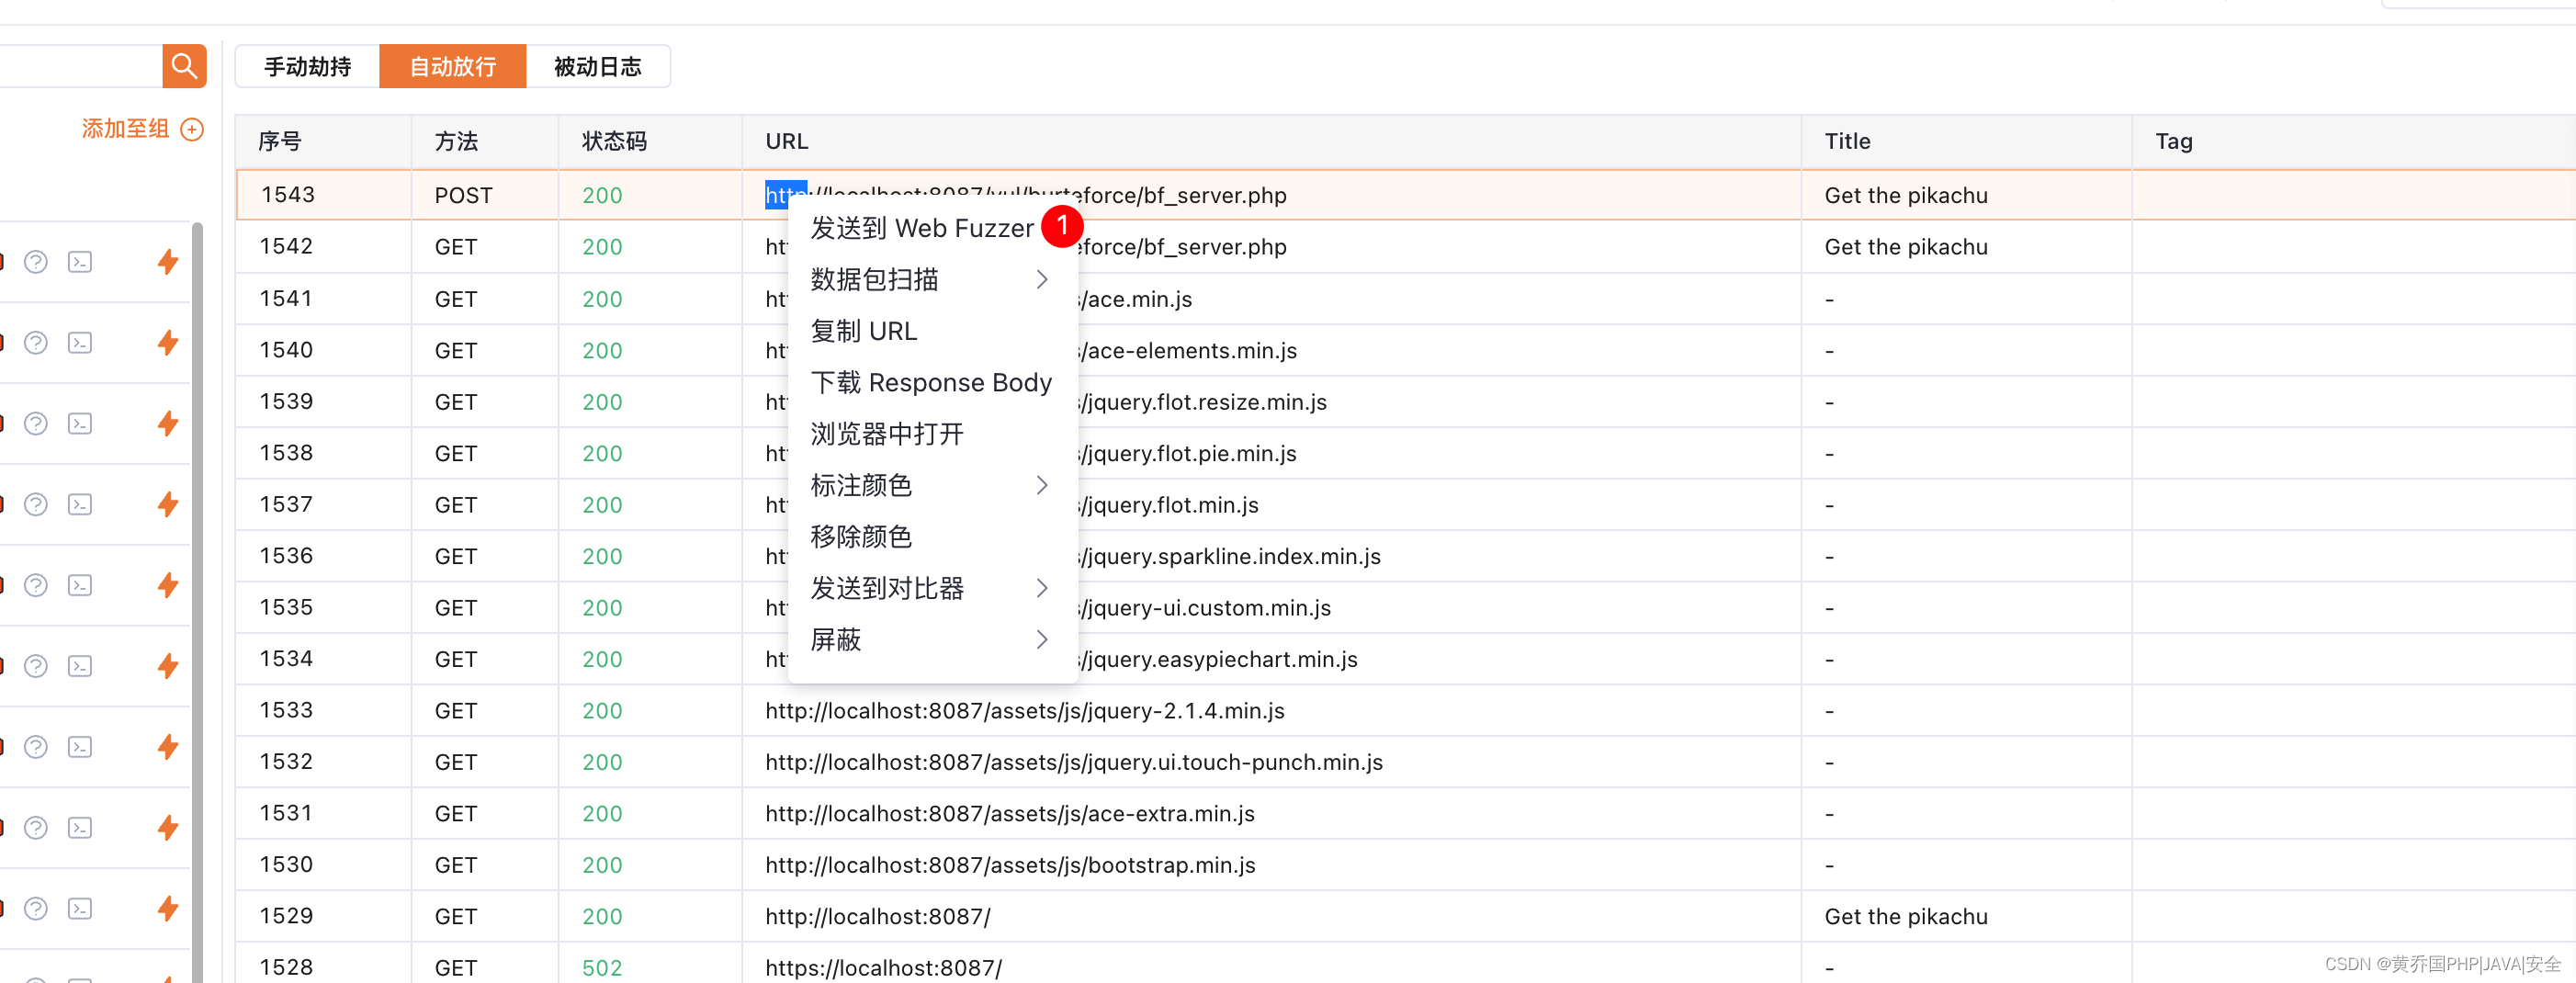2576x983 pixels.
Task: Click the plus icon beside 添加至组
Action: [192, 129]
